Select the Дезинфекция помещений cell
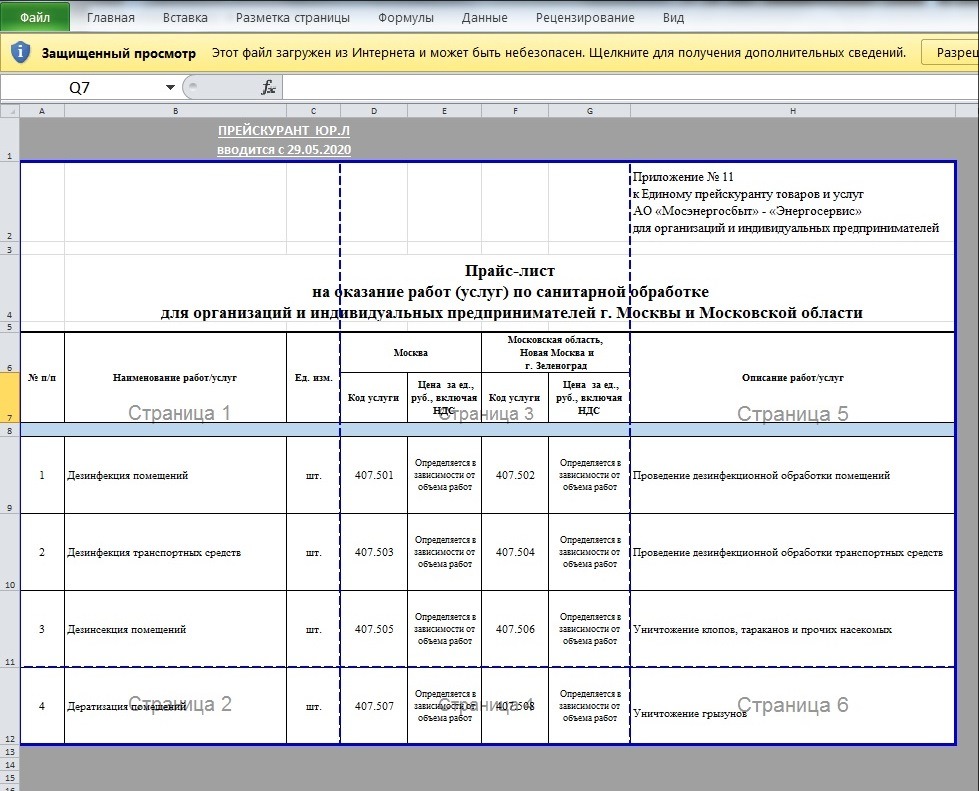979x791 pixels. tap(175, 475)
